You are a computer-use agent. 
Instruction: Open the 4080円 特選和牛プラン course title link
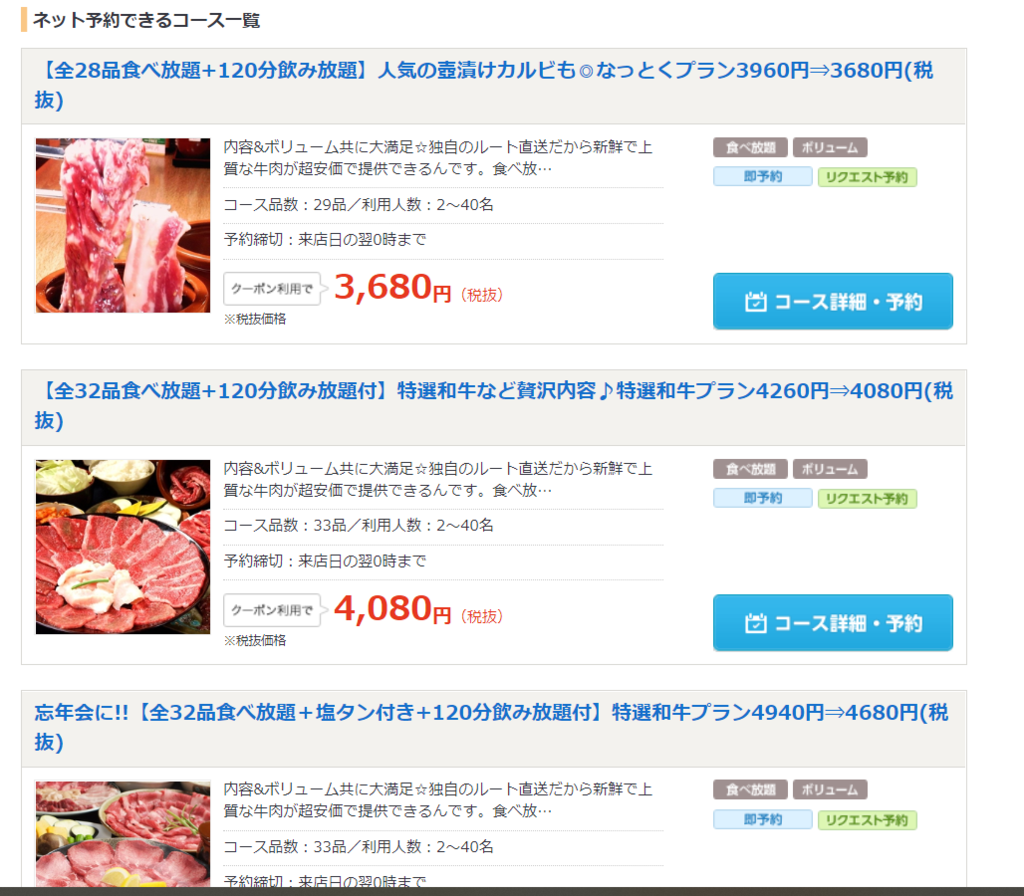click(494, 406)
